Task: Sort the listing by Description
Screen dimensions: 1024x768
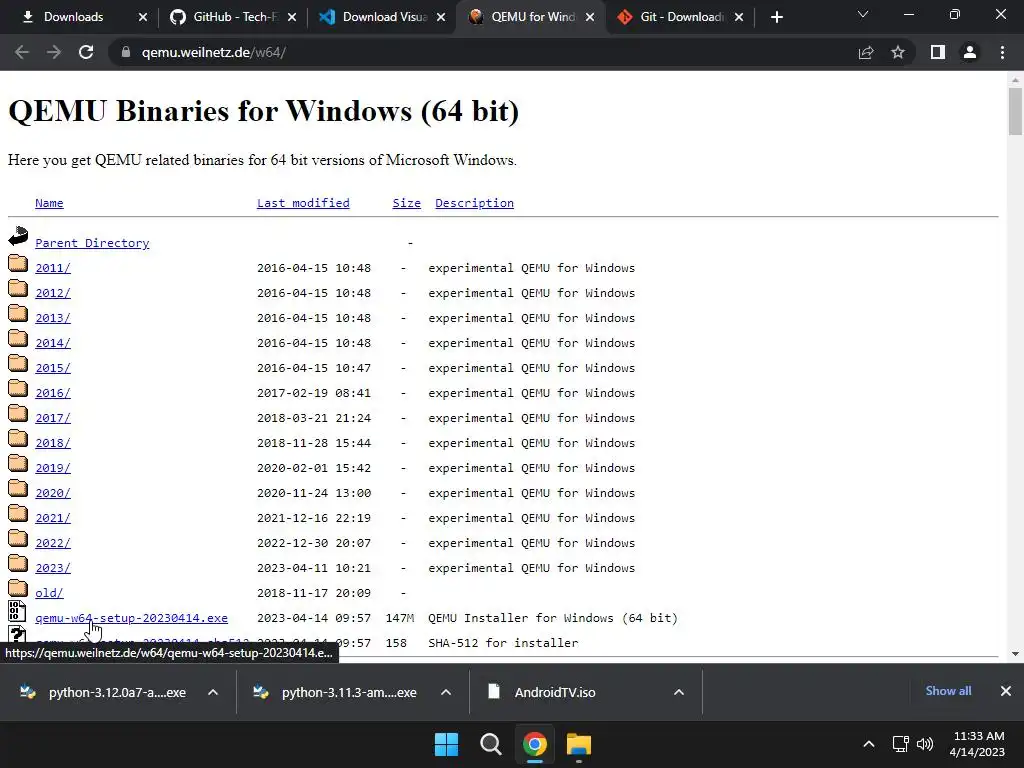Action: 474,203
